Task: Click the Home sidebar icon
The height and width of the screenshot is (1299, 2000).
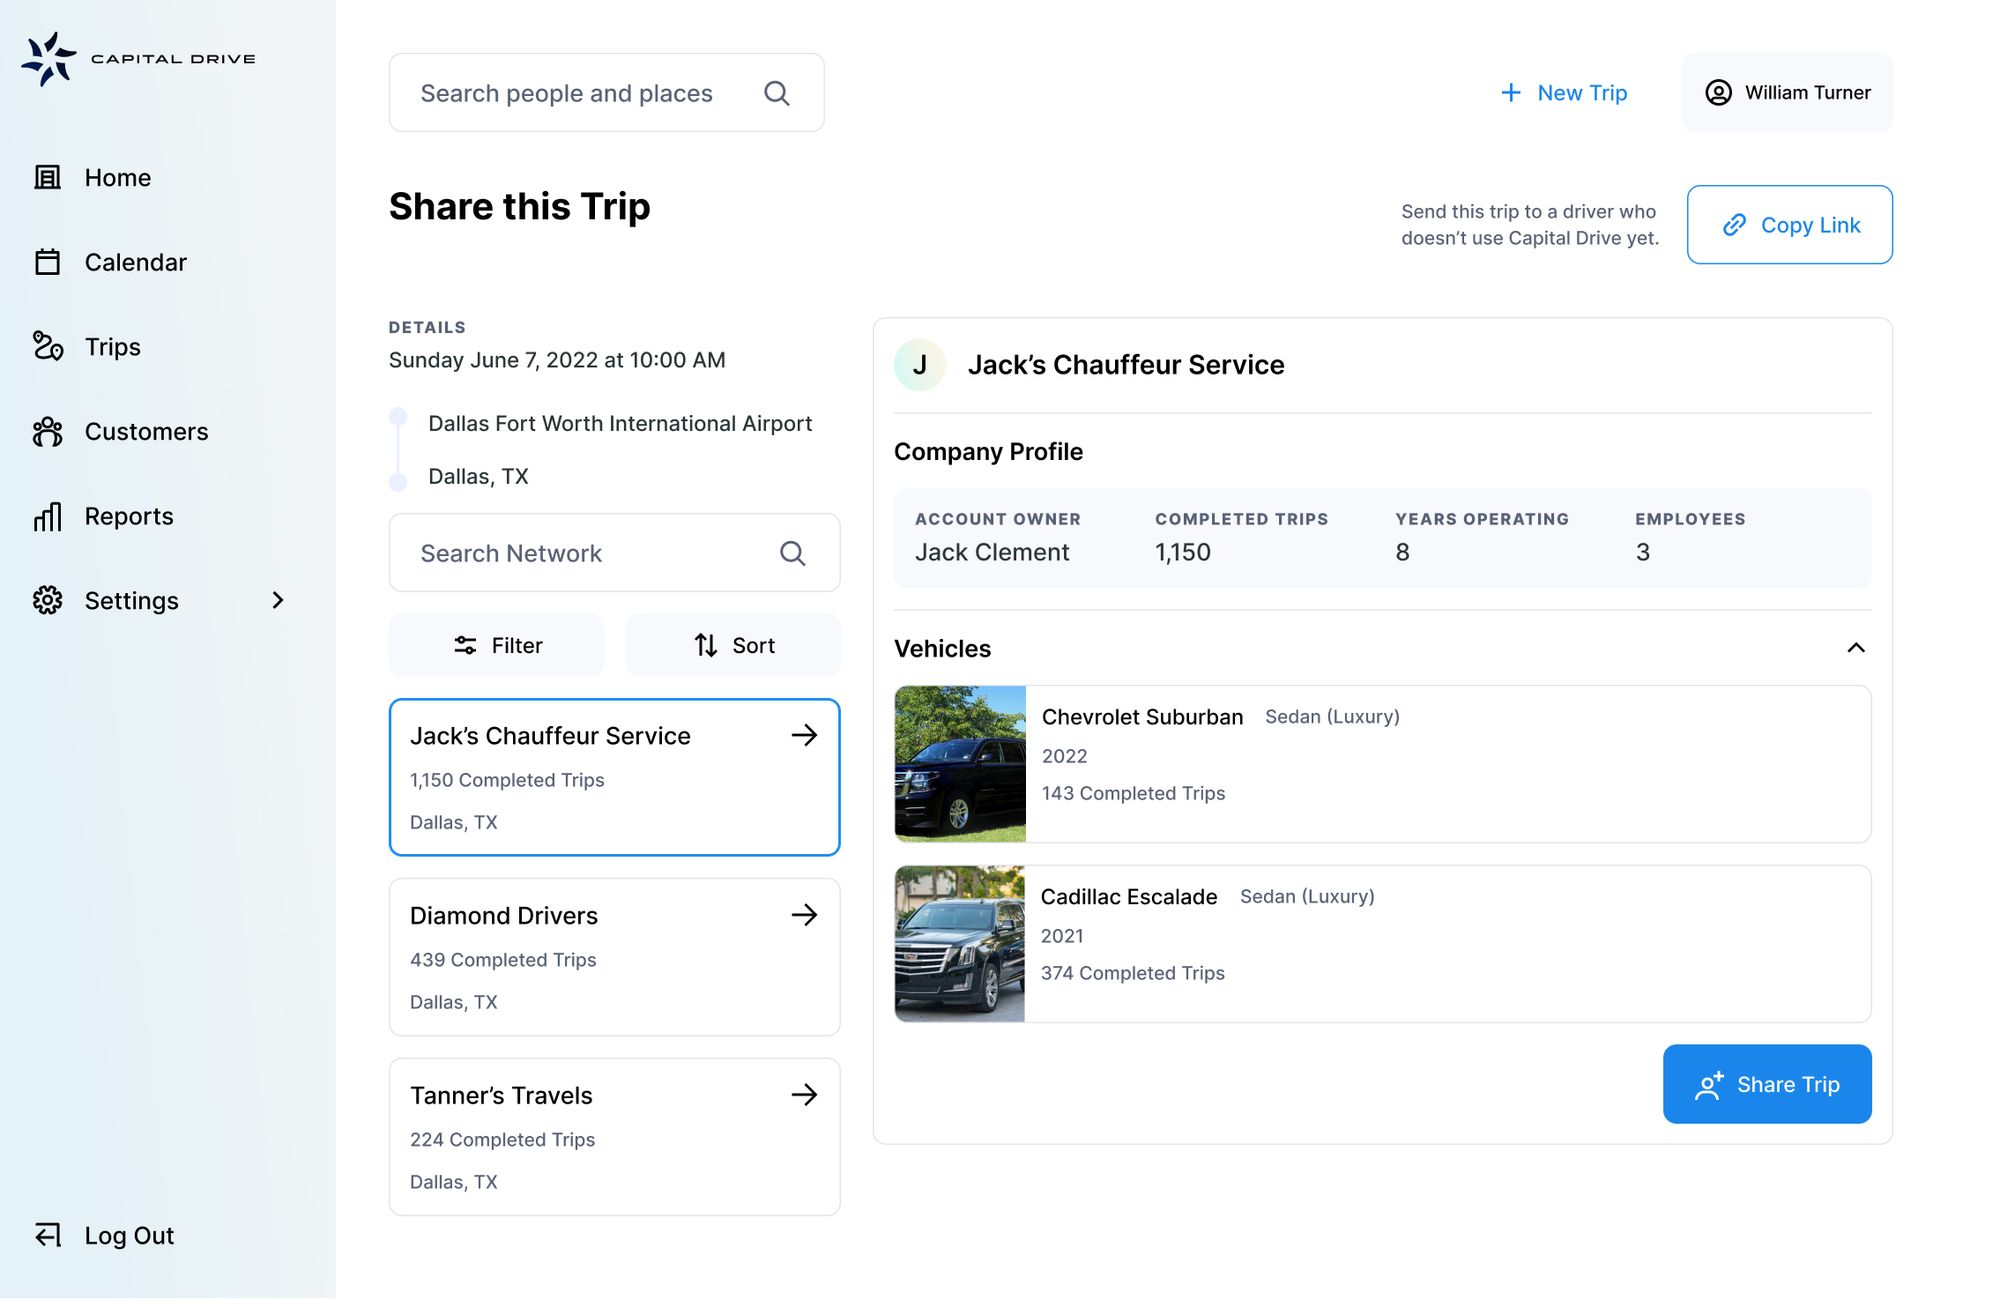Action: click(47, 178)
